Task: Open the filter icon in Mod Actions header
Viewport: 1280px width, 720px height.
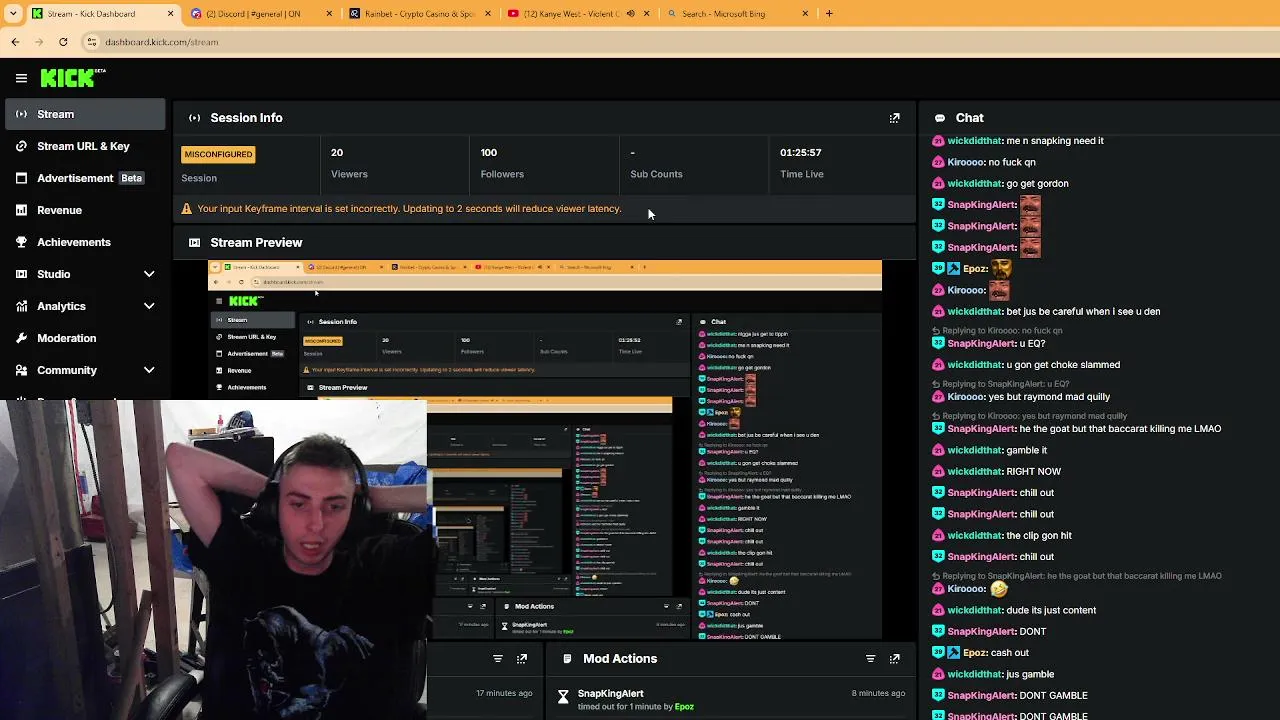Action: (870, 659)
